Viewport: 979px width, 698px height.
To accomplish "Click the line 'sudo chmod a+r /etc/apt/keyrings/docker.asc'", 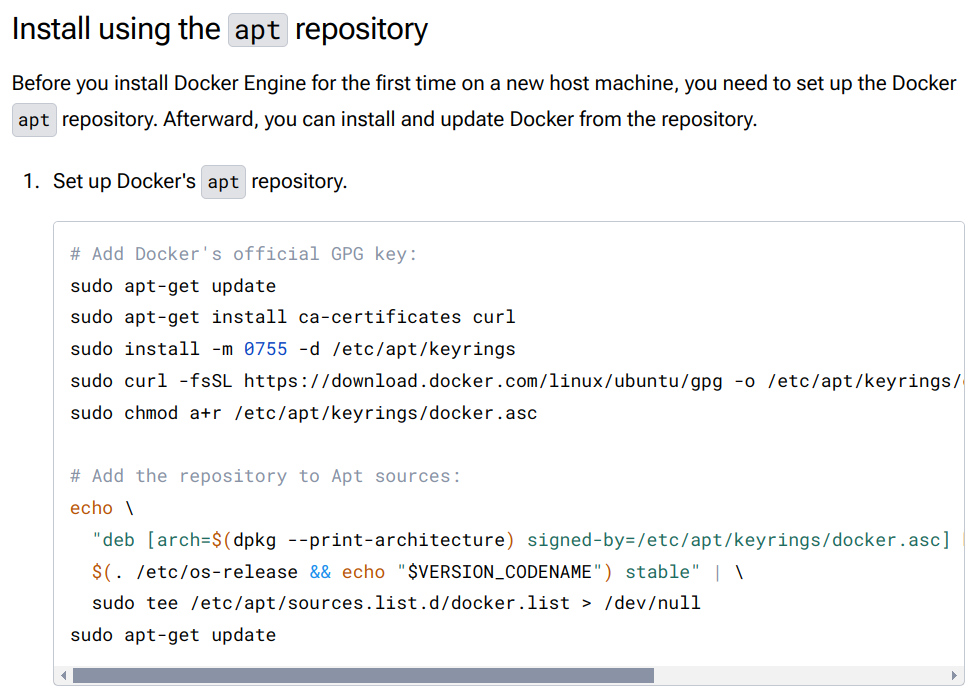I will pyautogui.click(x=303, y=413).
